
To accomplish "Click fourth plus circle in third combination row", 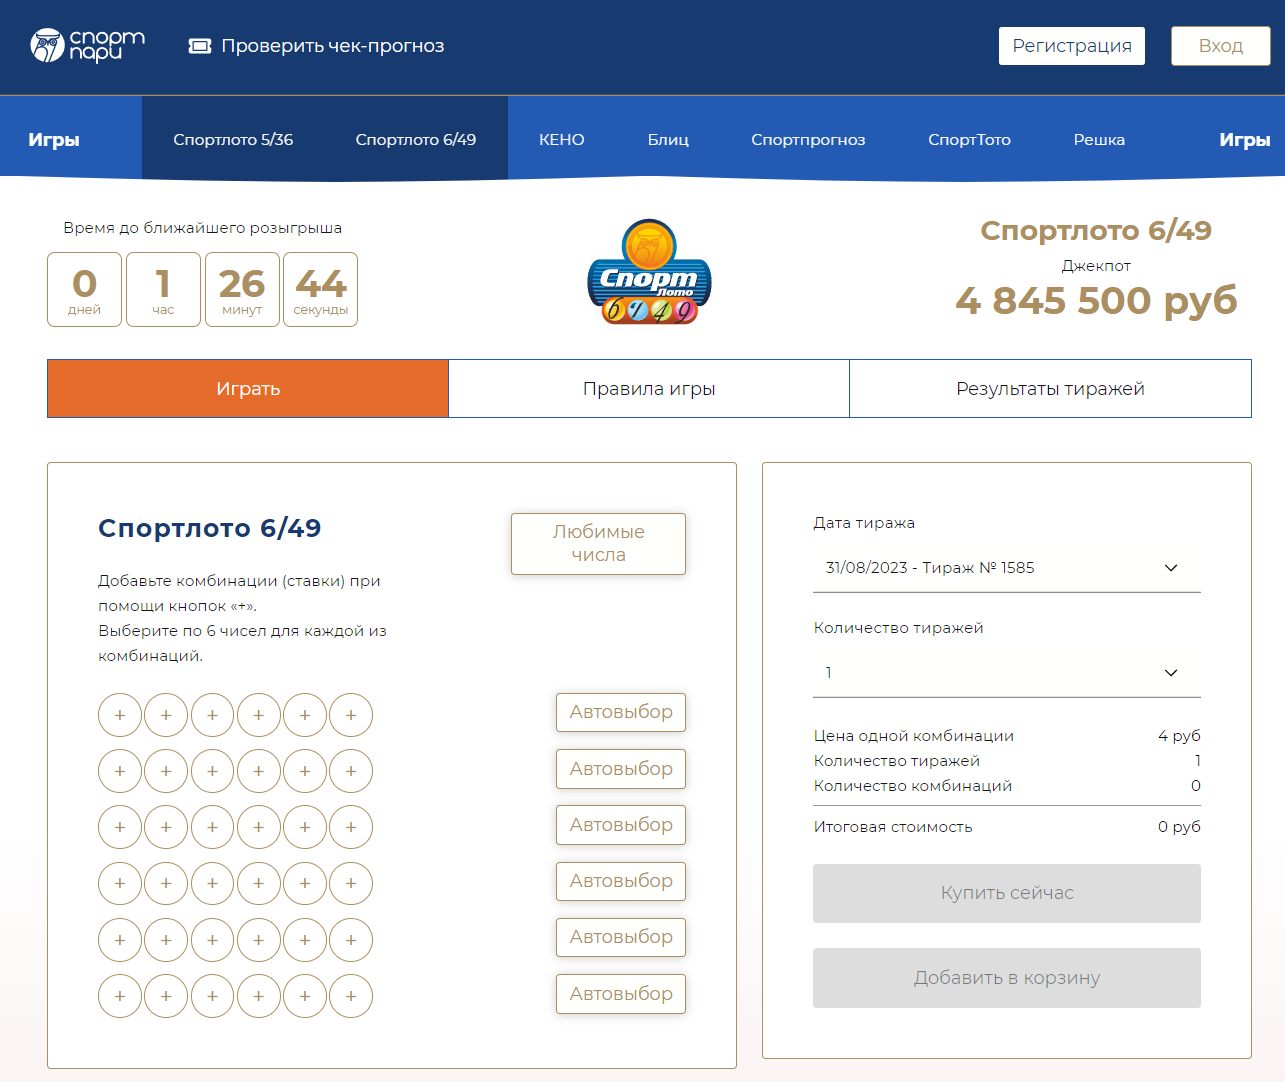I will pos(259,827).
